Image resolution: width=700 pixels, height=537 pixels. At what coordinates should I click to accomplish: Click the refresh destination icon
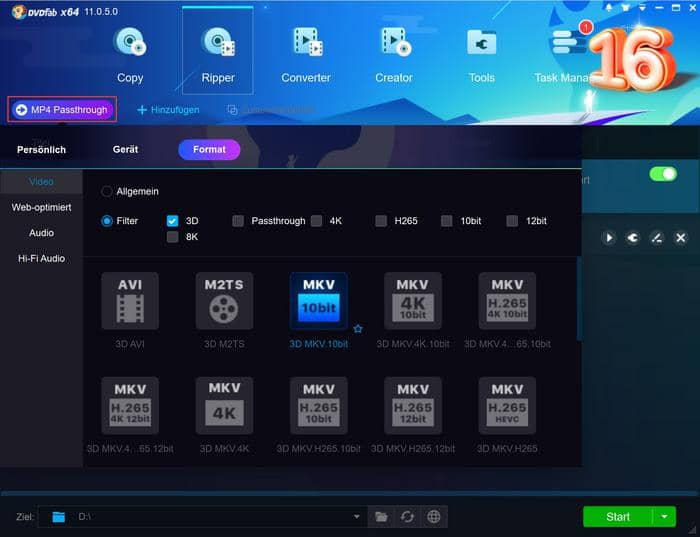click(x=407, y=517)
